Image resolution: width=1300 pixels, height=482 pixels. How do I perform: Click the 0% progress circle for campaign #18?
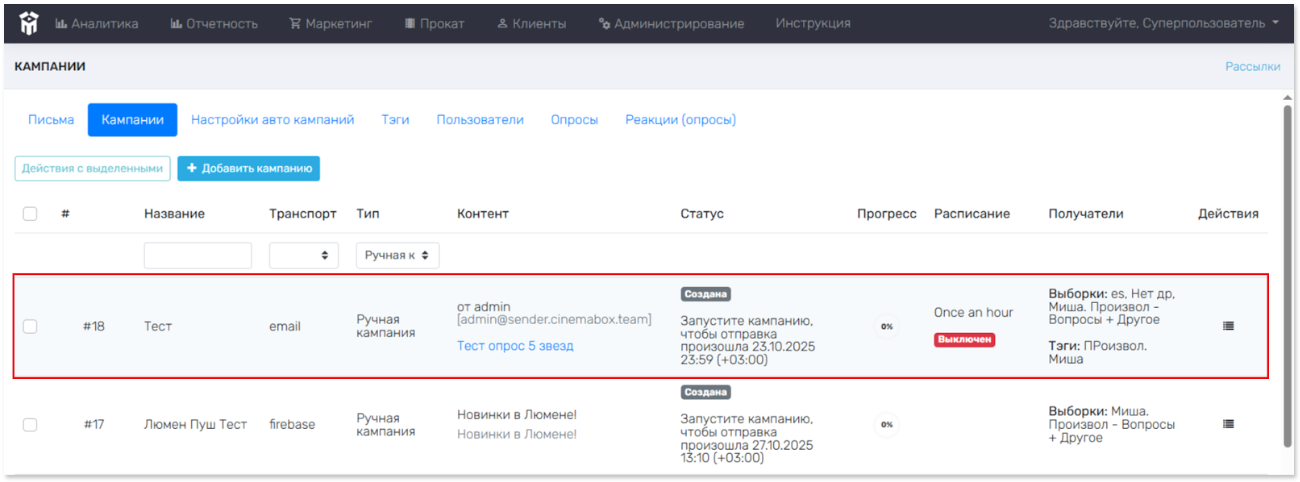coord(886,326)
